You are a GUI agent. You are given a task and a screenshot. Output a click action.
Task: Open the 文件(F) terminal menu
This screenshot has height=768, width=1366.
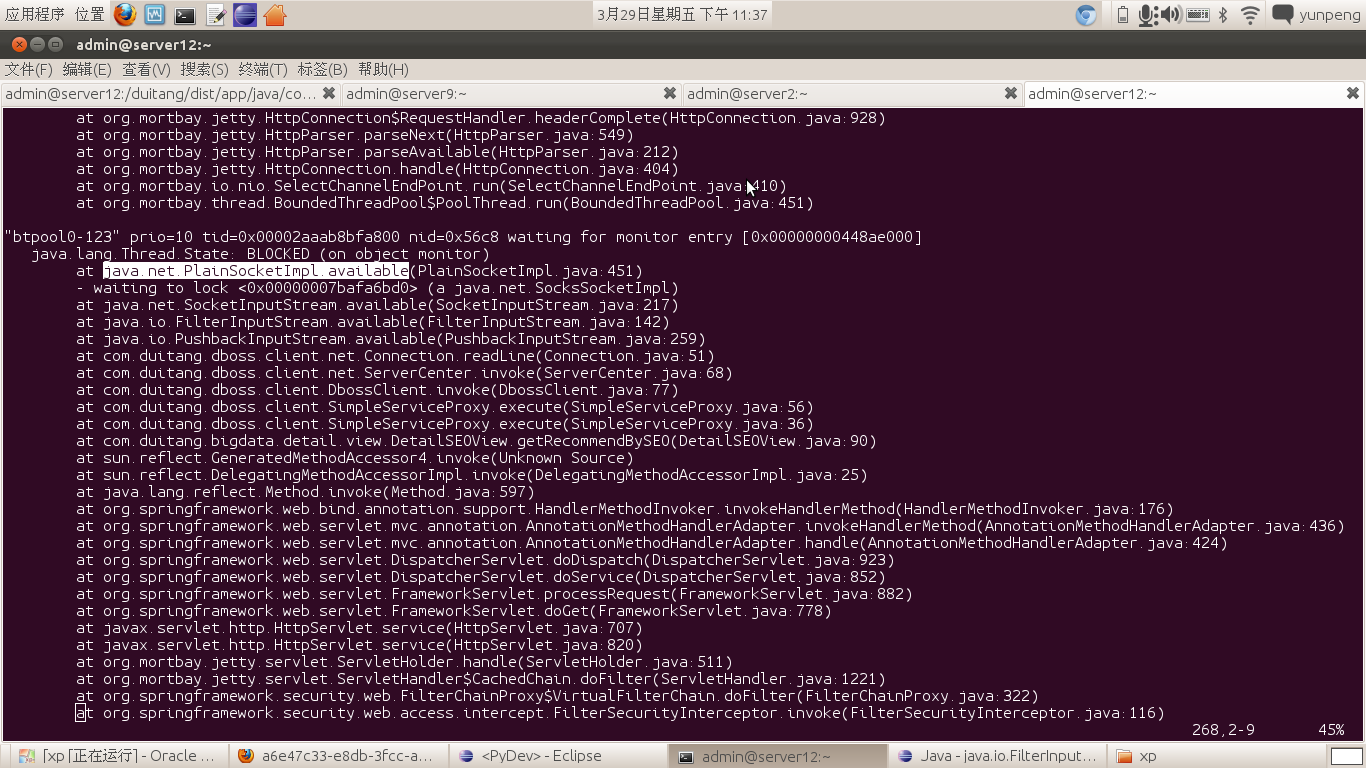(28, 69)
